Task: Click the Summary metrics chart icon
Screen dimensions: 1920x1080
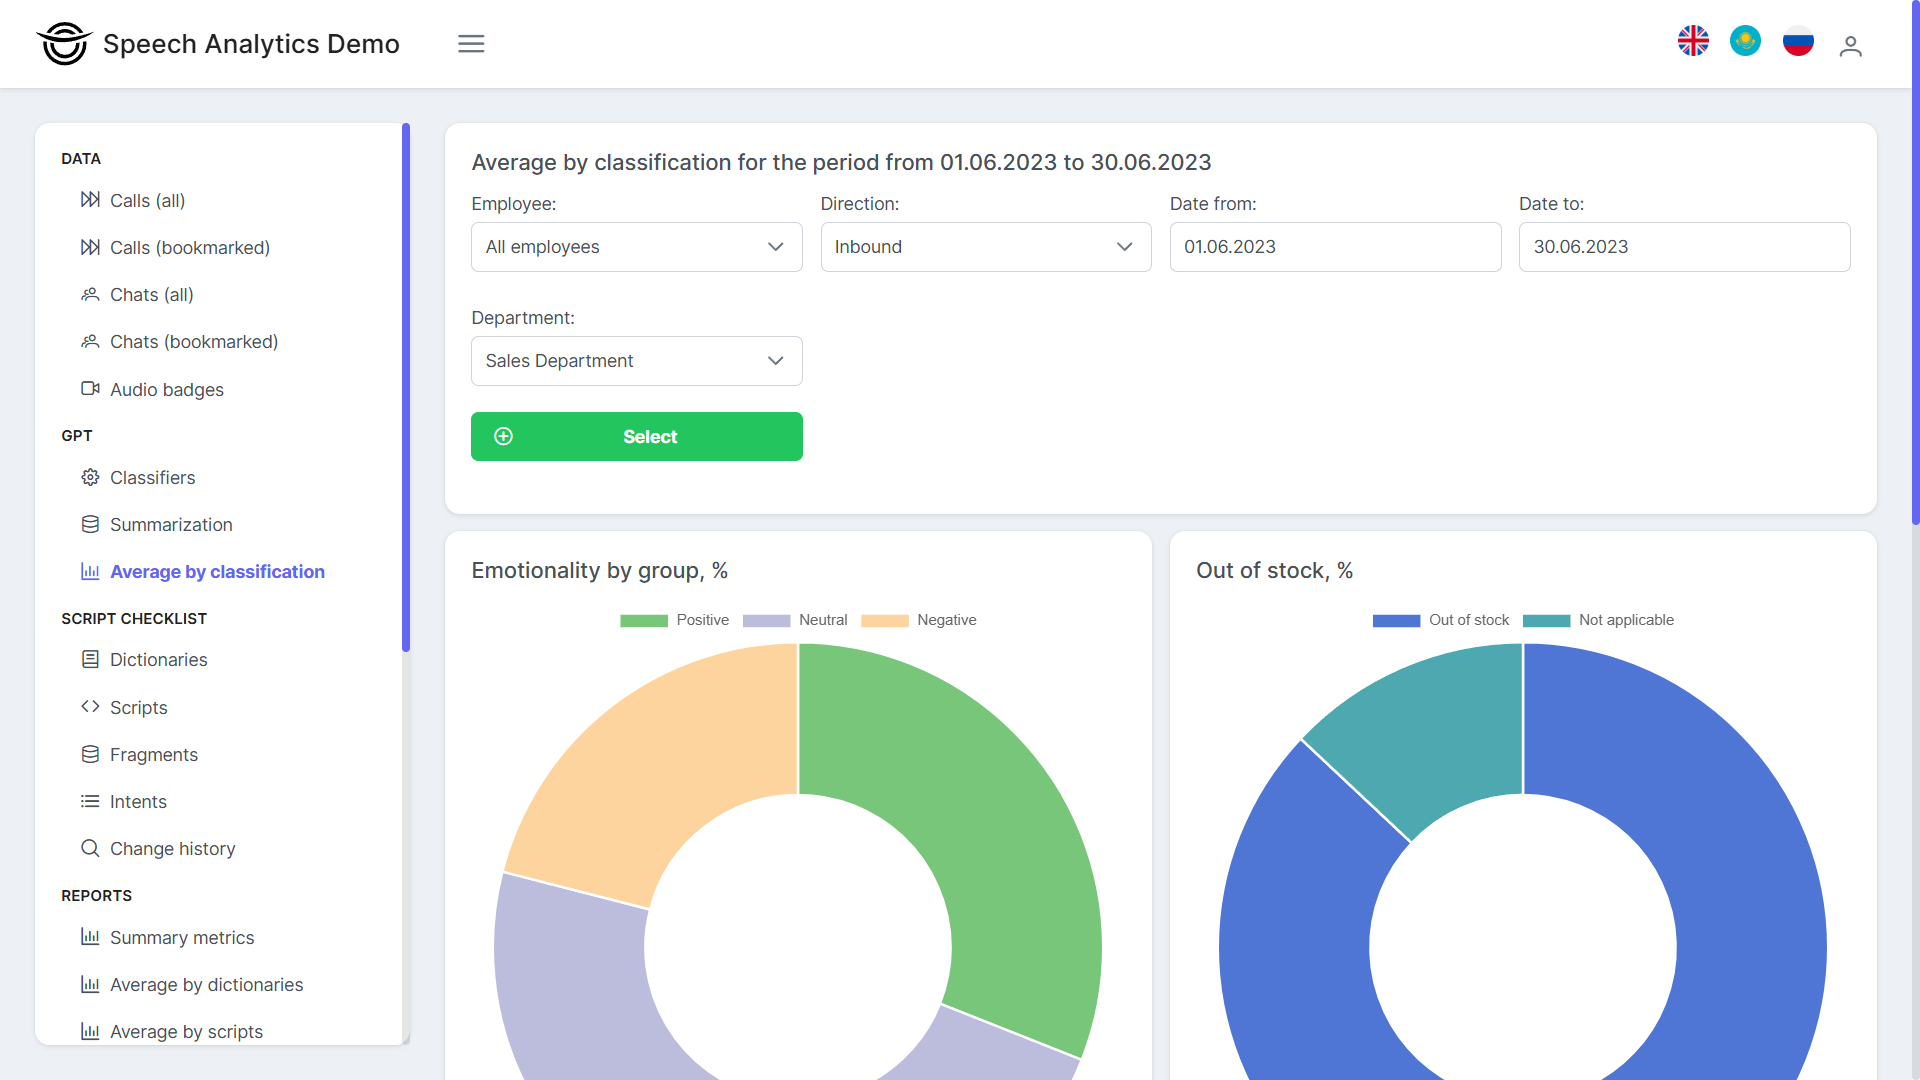Action: click(90, 937)
